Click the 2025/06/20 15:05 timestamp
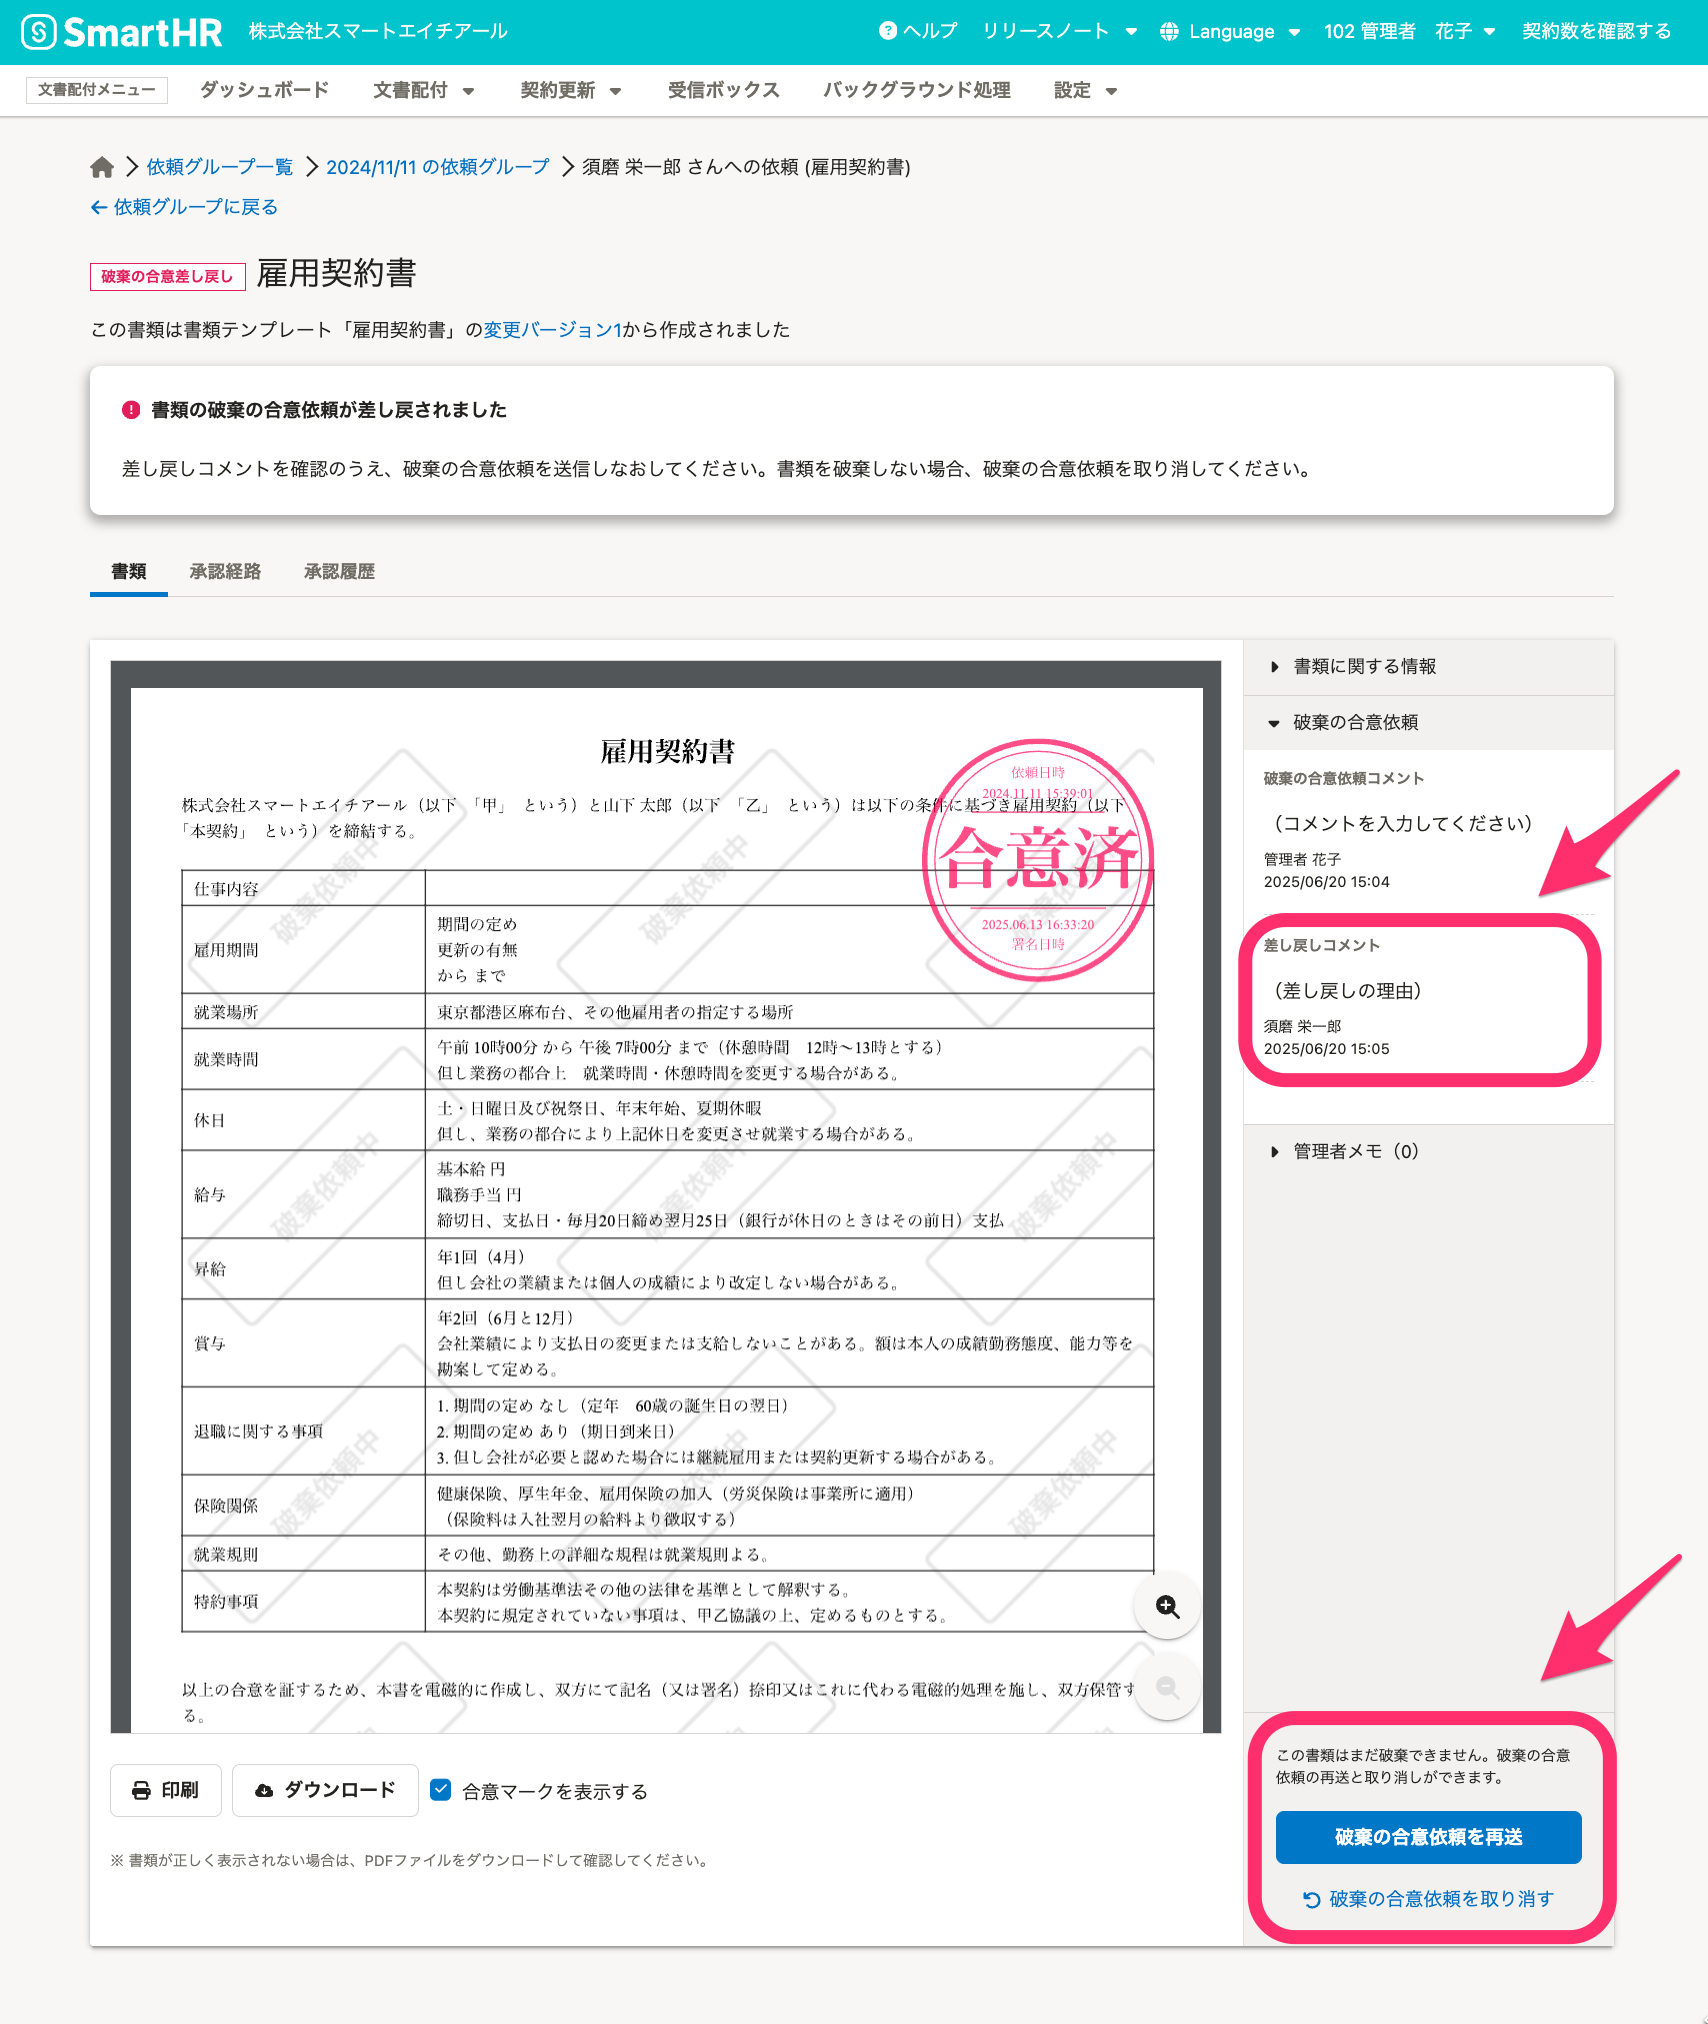The height and width of the screenshot is (2024, 1708). pyautogui.click(x=1326, y=1049)
